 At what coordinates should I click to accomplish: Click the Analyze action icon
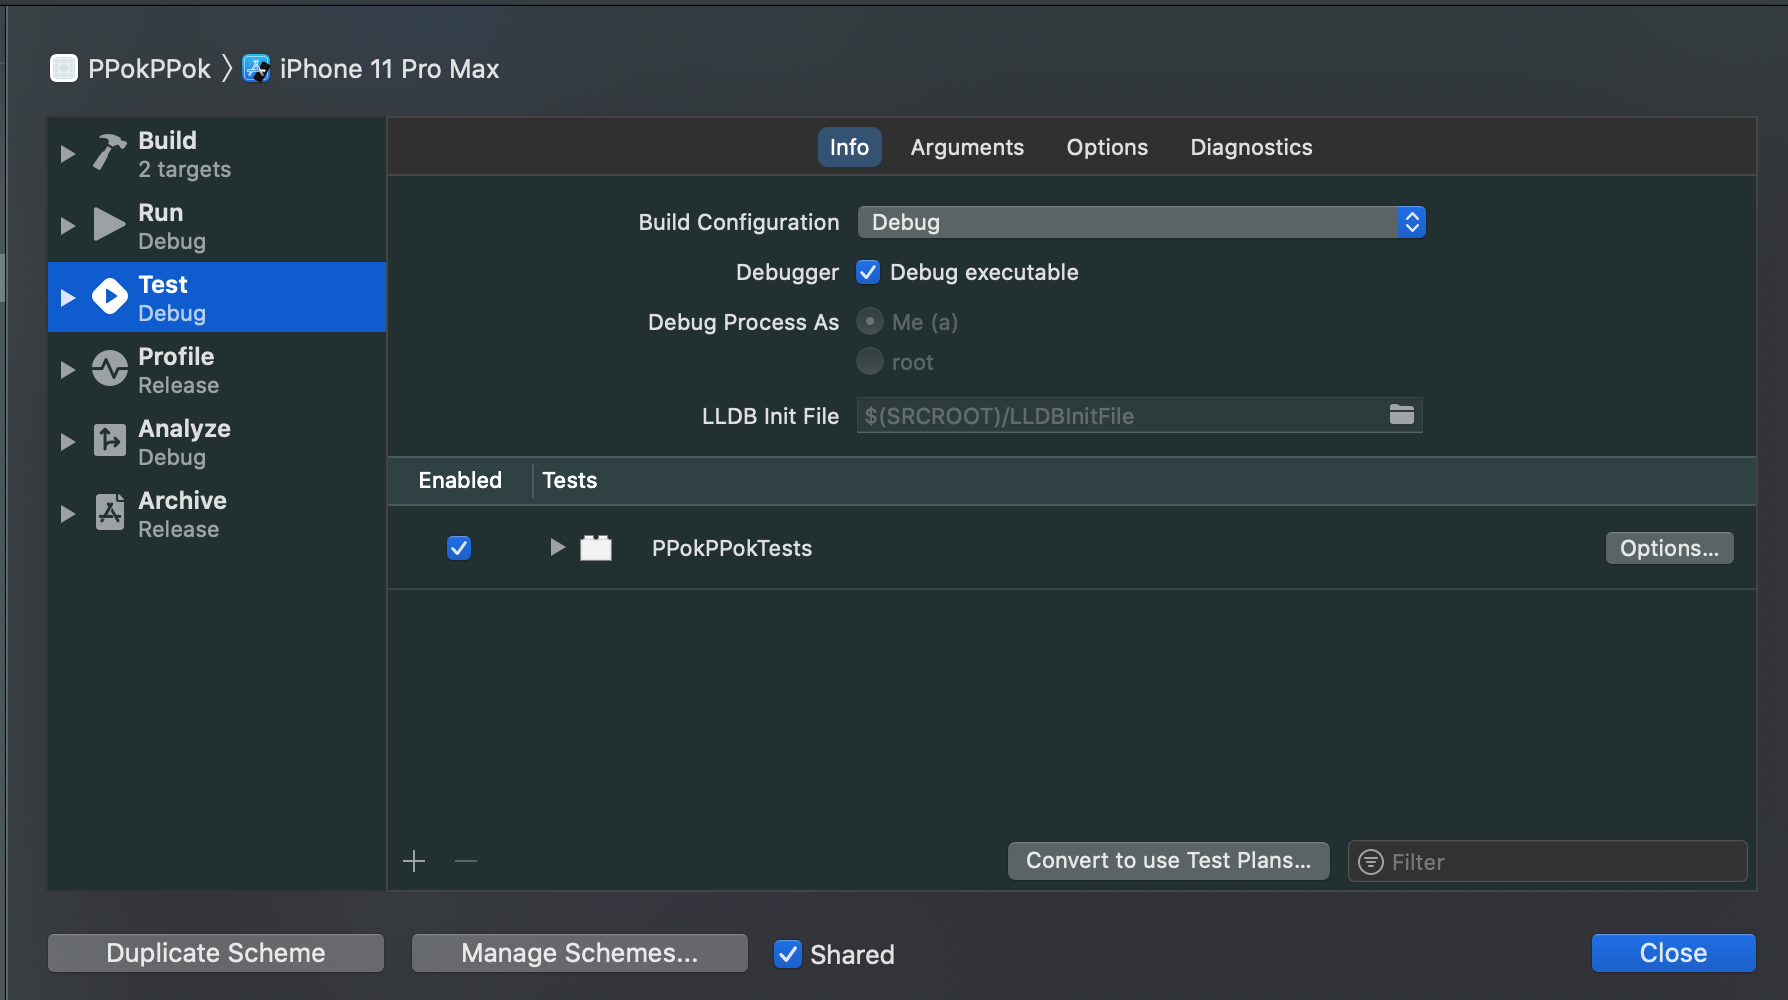point(110,440)
